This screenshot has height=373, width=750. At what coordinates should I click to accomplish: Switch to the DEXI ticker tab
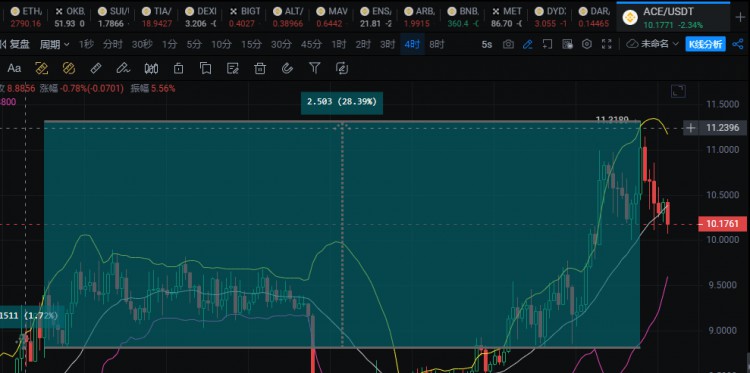[201, 17]
